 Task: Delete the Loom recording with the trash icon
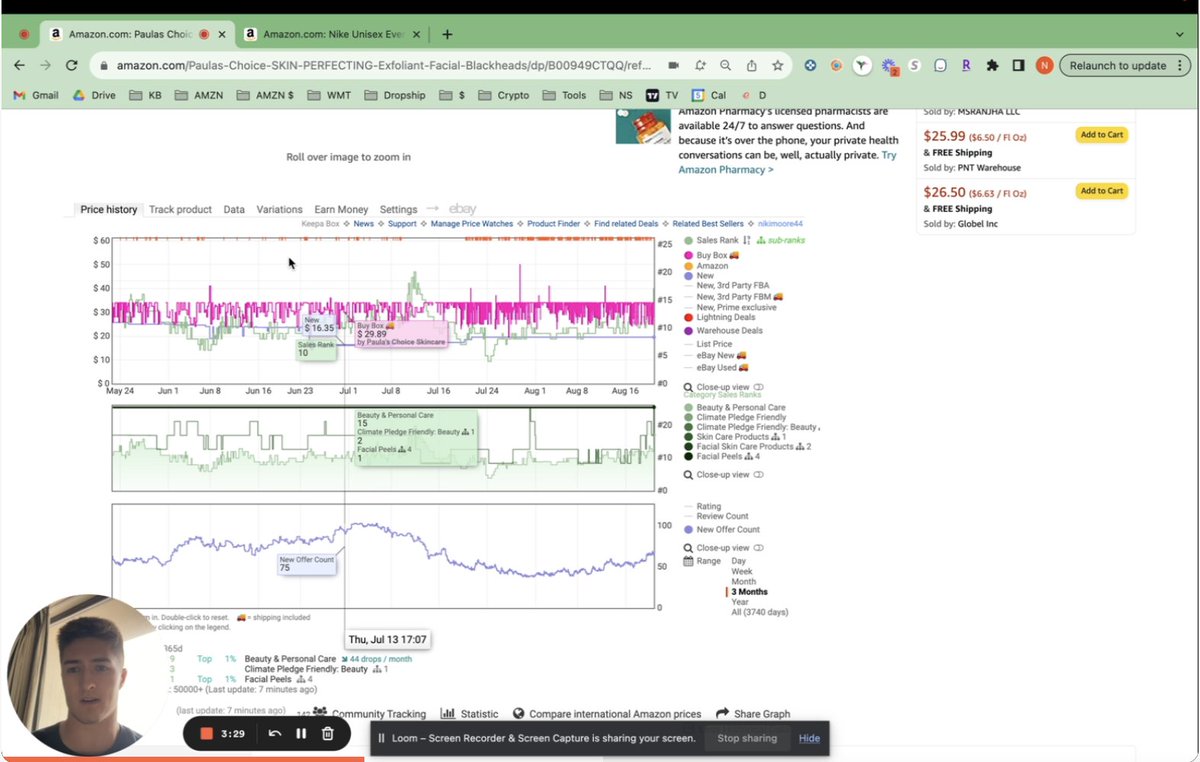(327, 734)
